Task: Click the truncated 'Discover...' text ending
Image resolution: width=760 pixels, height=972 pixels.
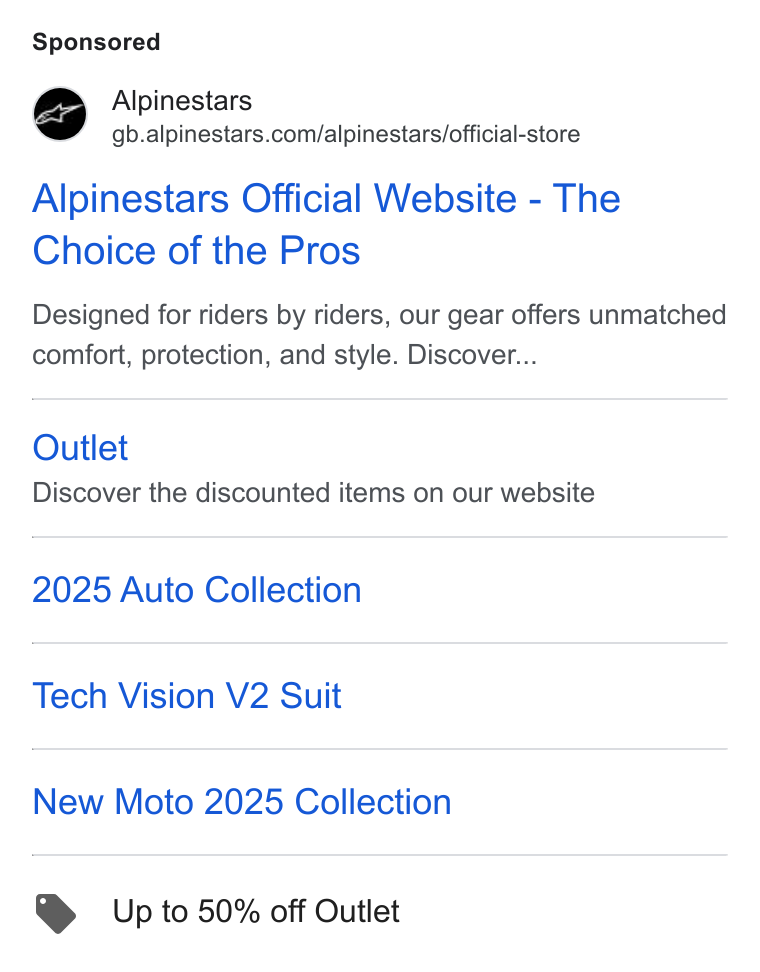Action: point(472,355)
